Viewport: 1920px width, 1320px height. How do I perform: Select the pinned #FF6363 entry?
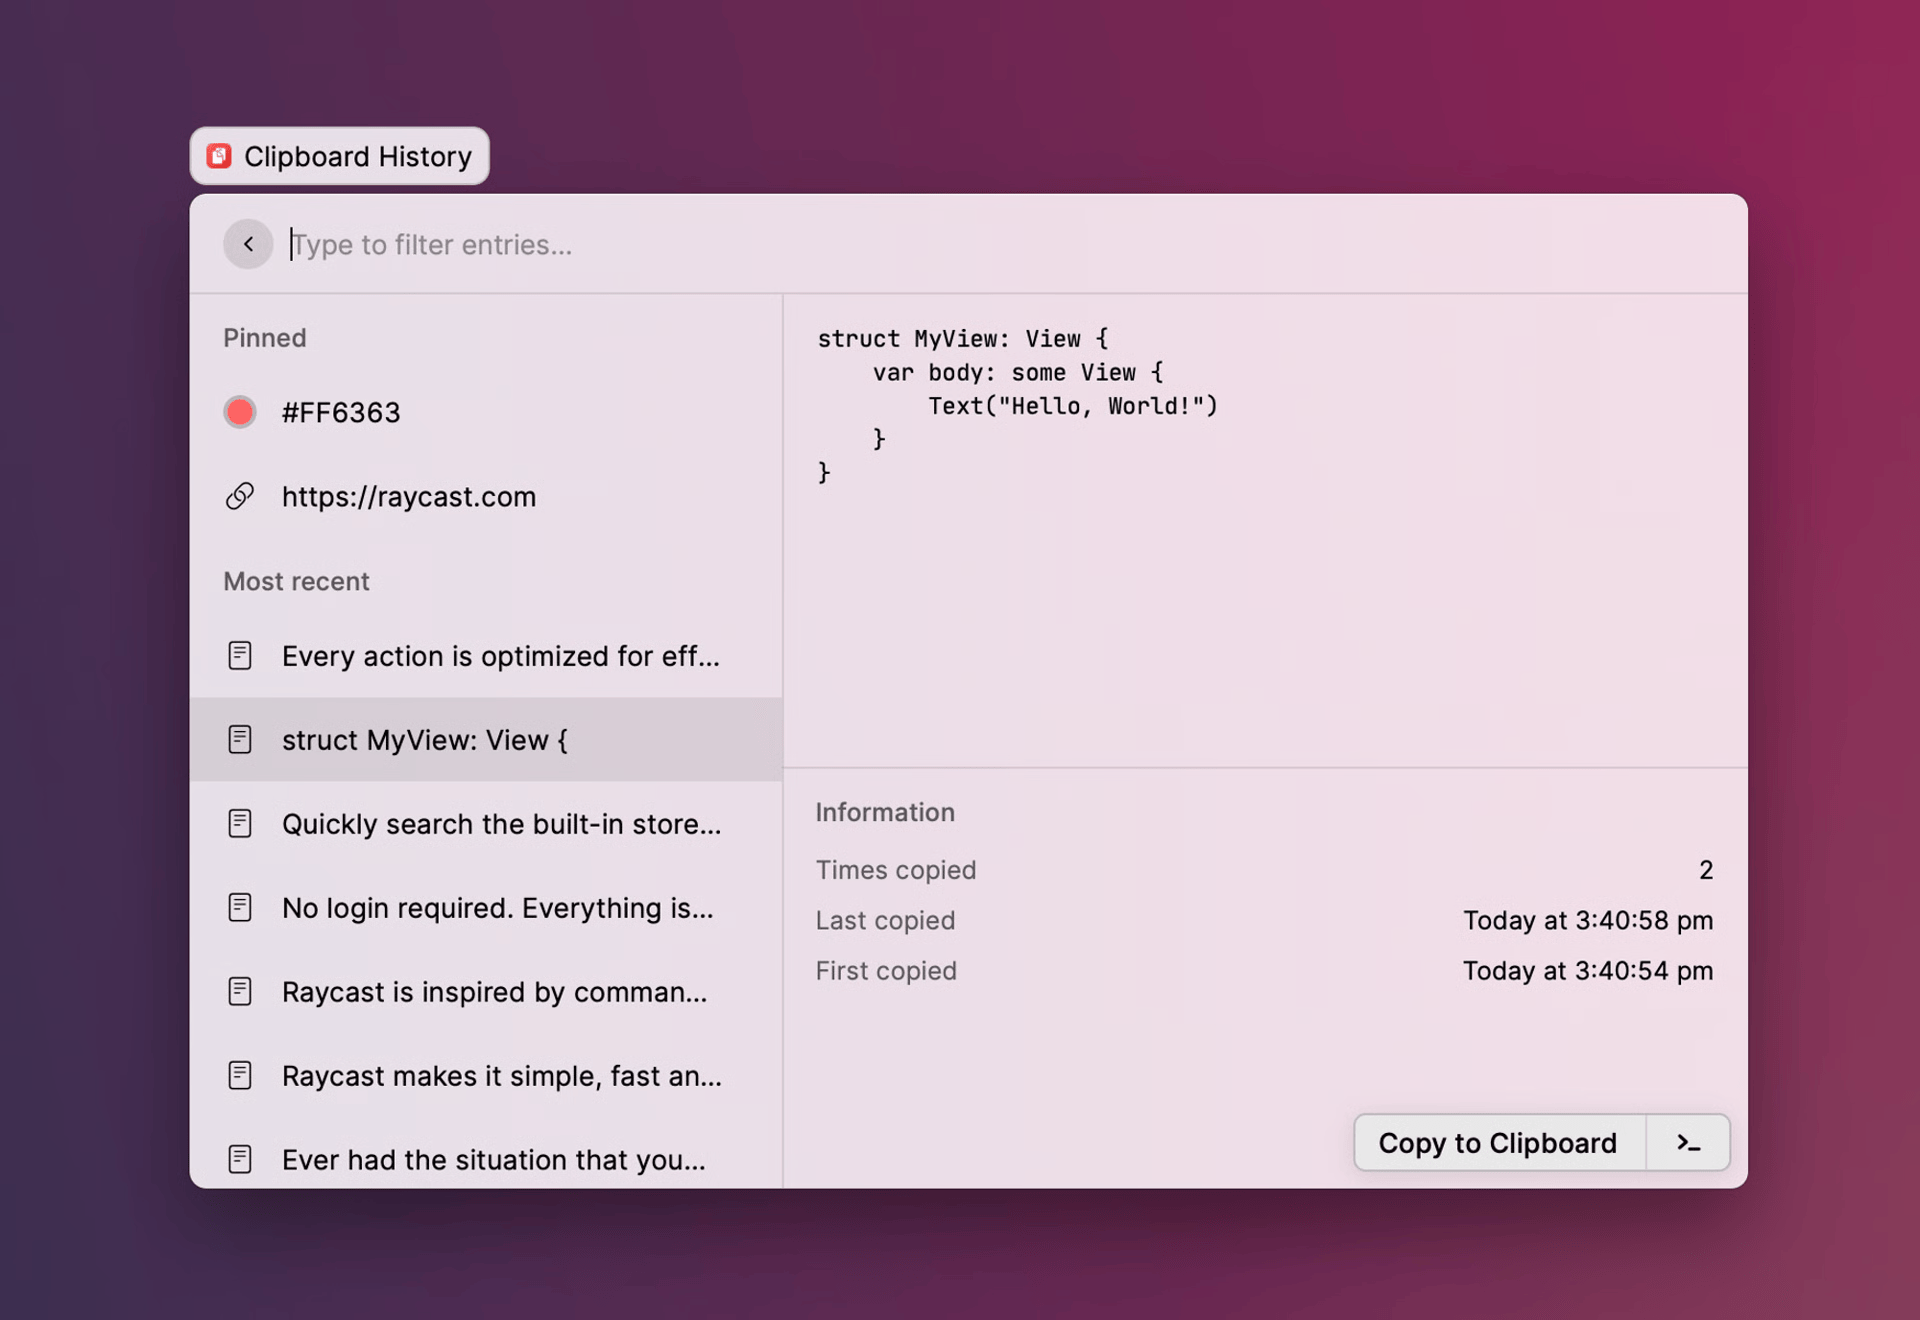click(340, 412)
